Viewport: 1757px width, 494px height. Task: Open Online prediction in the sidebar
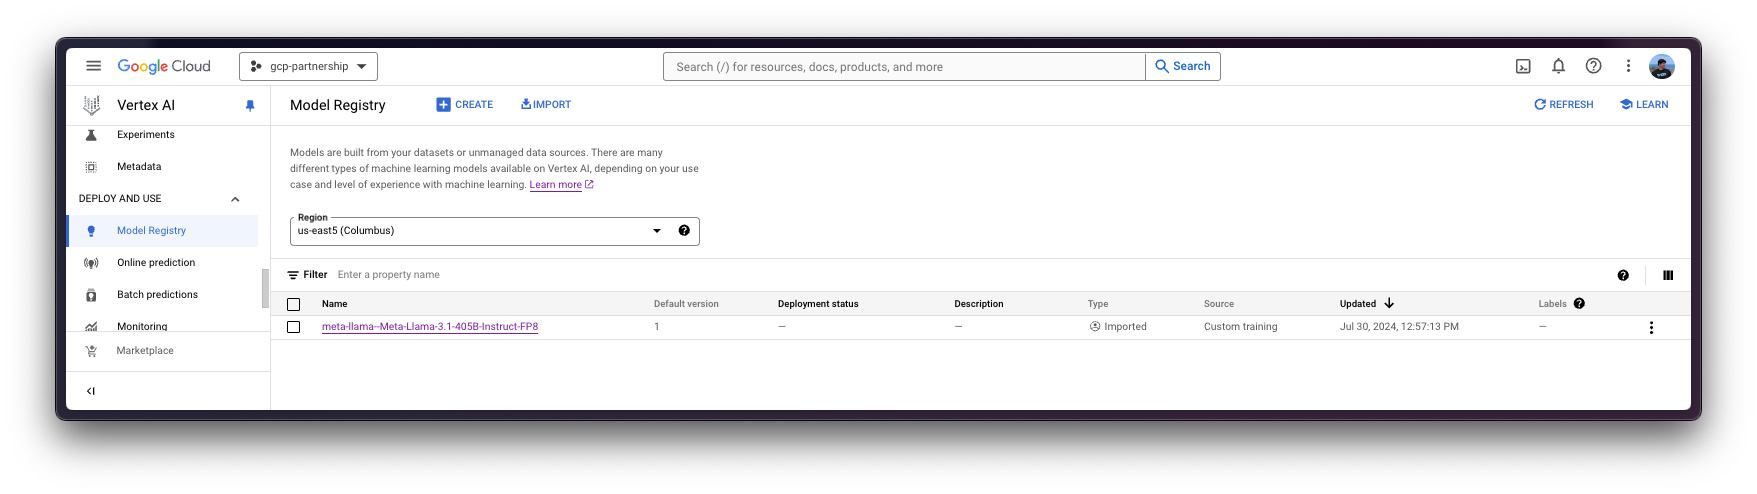(156, 263)
